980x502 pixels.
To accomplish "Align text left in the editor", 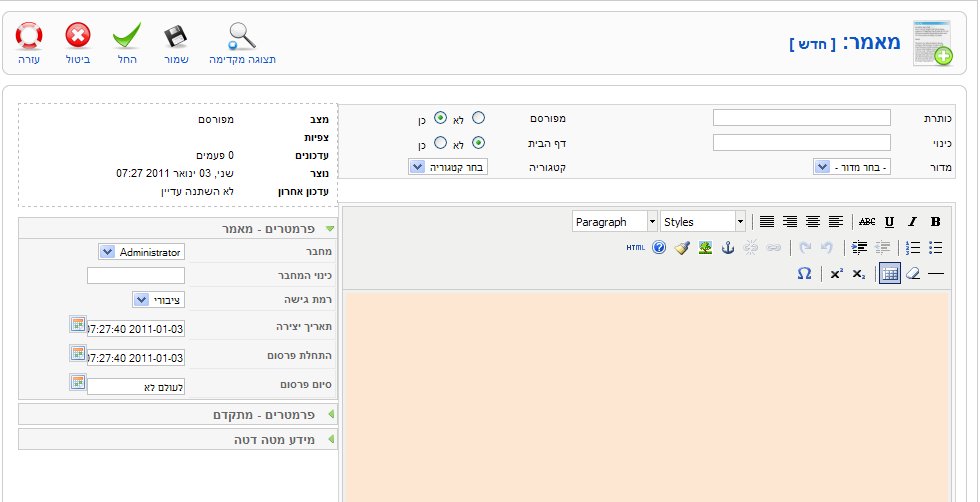I will pyautogui.click(x=836, y=221).
